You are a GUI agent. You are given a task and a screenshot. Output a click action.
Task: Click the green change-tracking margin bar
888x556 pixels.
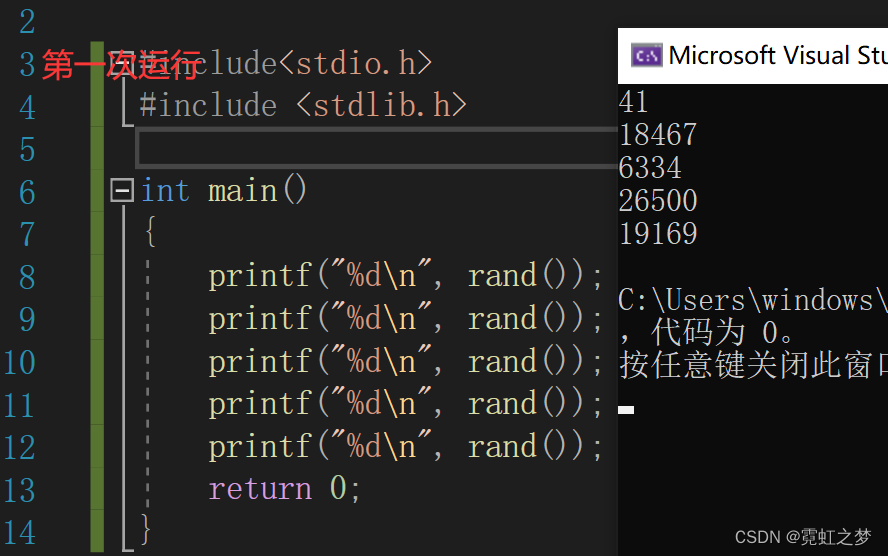coord(97,296)
